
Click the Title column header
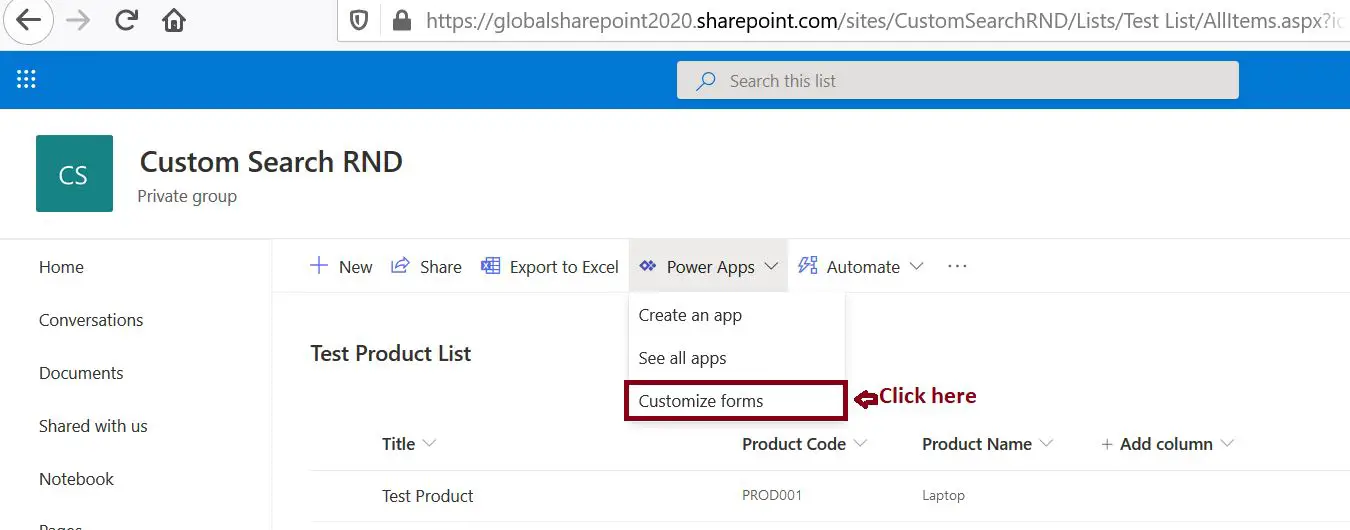coord(398,444)
